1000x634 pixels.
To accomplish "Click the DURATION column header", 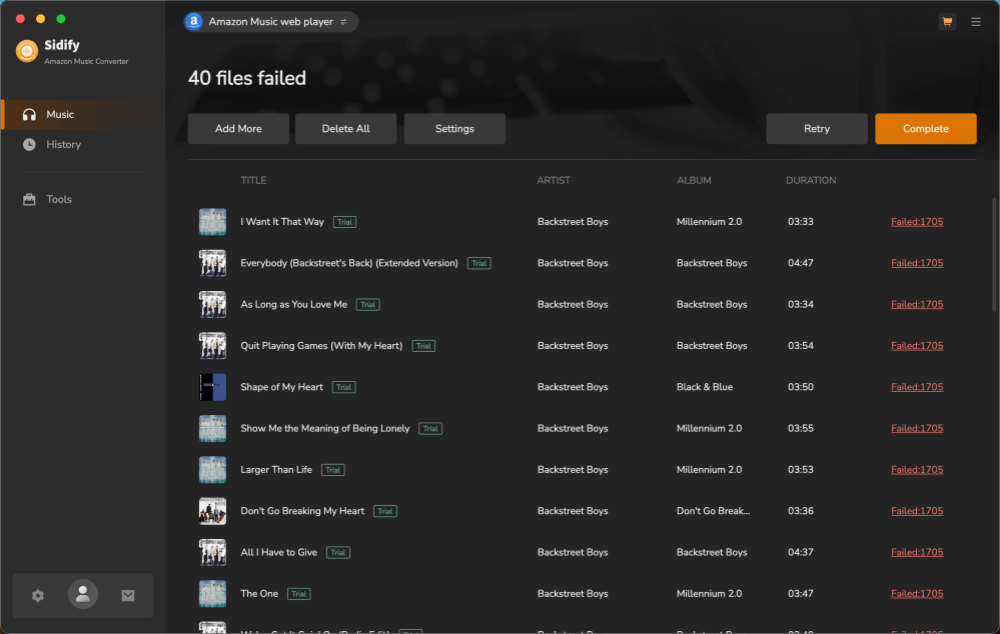I will pos(811,181).
